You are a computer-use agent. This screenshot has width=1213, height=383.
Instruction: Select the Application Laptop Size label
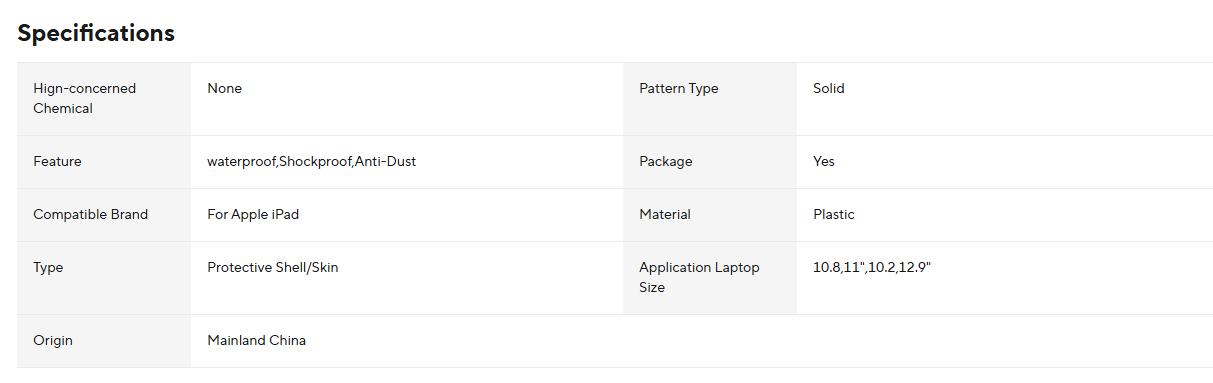point(700,277)
